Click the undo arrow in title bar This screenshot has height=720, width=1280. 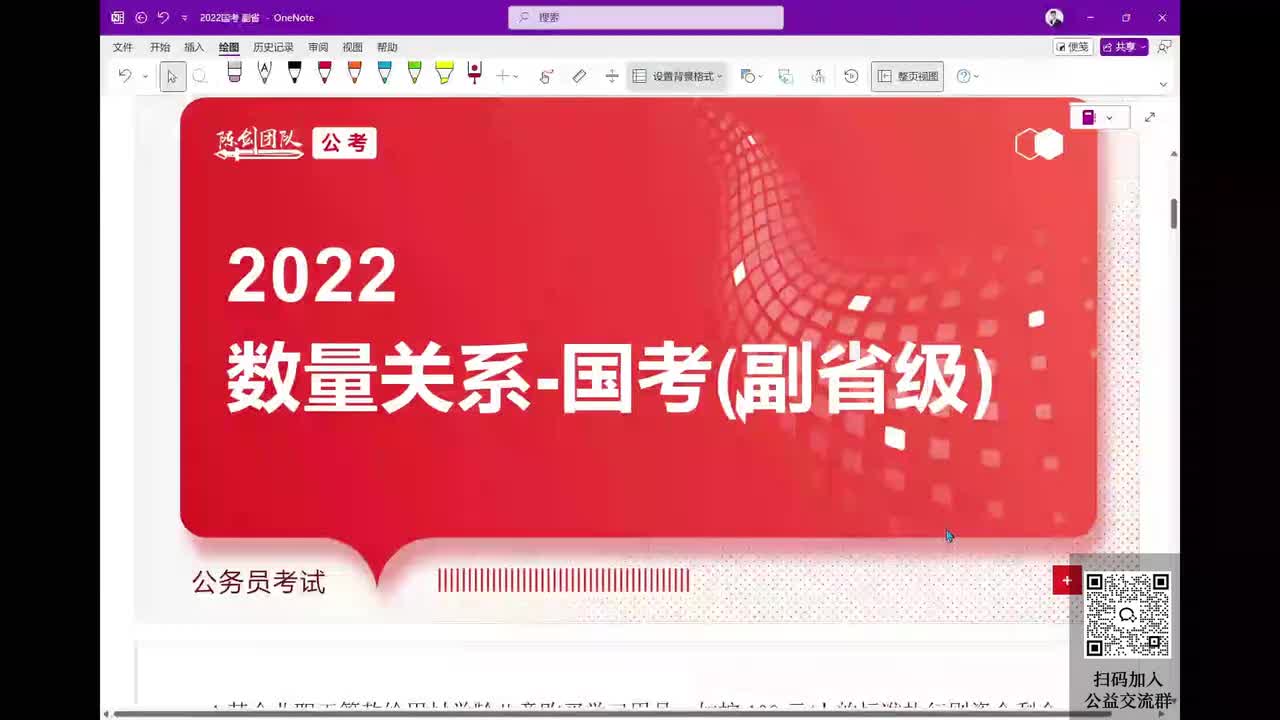(163, 17)
